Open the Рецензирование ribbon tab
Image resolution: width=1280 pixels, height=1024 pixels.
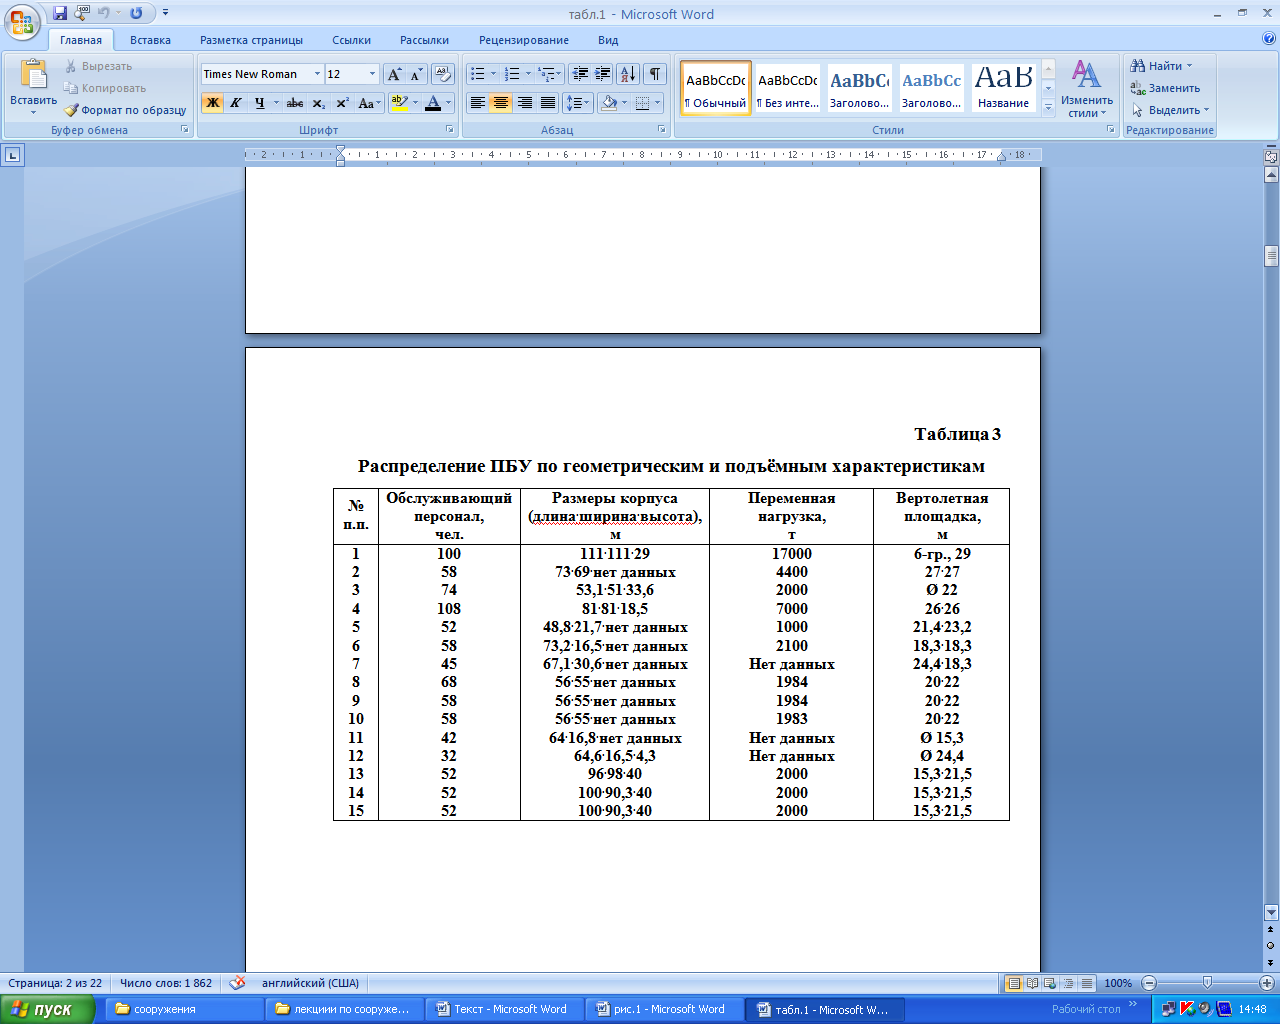pyautogui.click(x=523, y=40)
